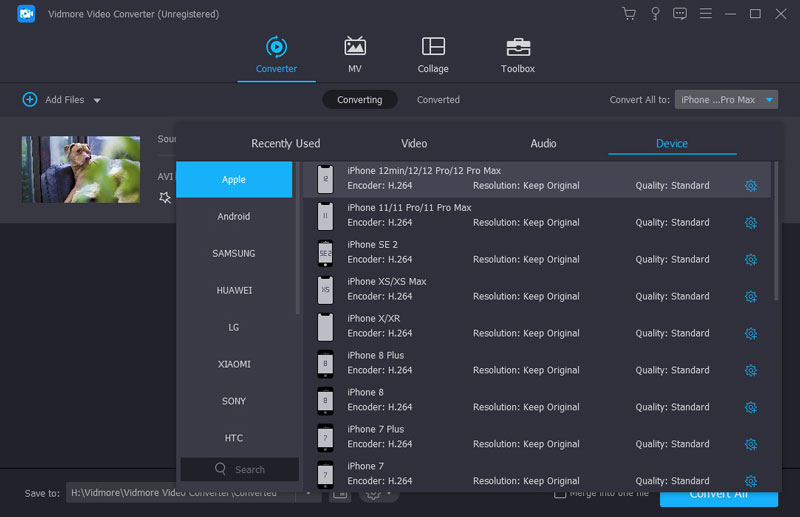Open the MV module icon

(x=354, y=47)
